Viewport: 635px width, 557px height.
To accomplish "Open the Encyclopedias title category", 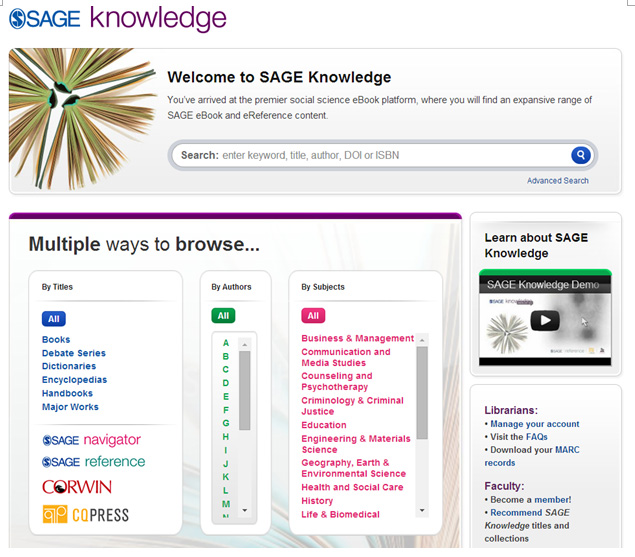I will [x=75, y=380].
